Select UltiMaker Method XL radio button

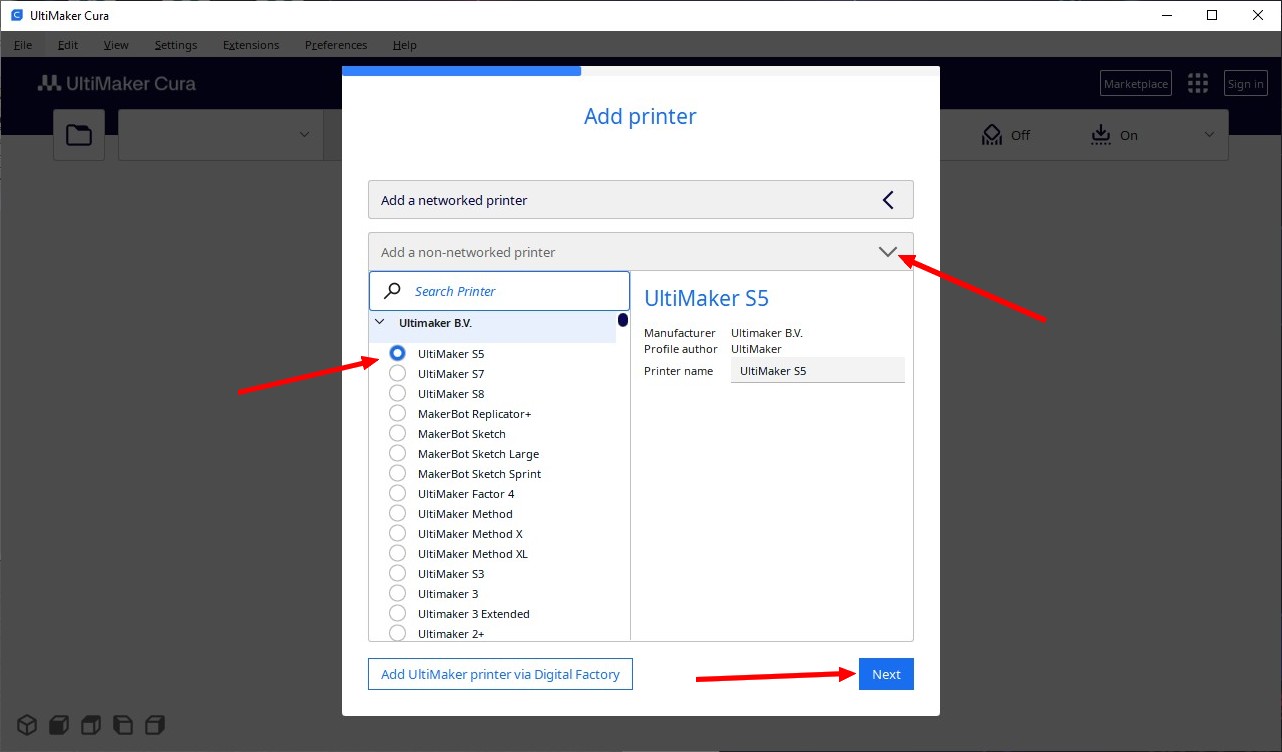pos(398,554)
